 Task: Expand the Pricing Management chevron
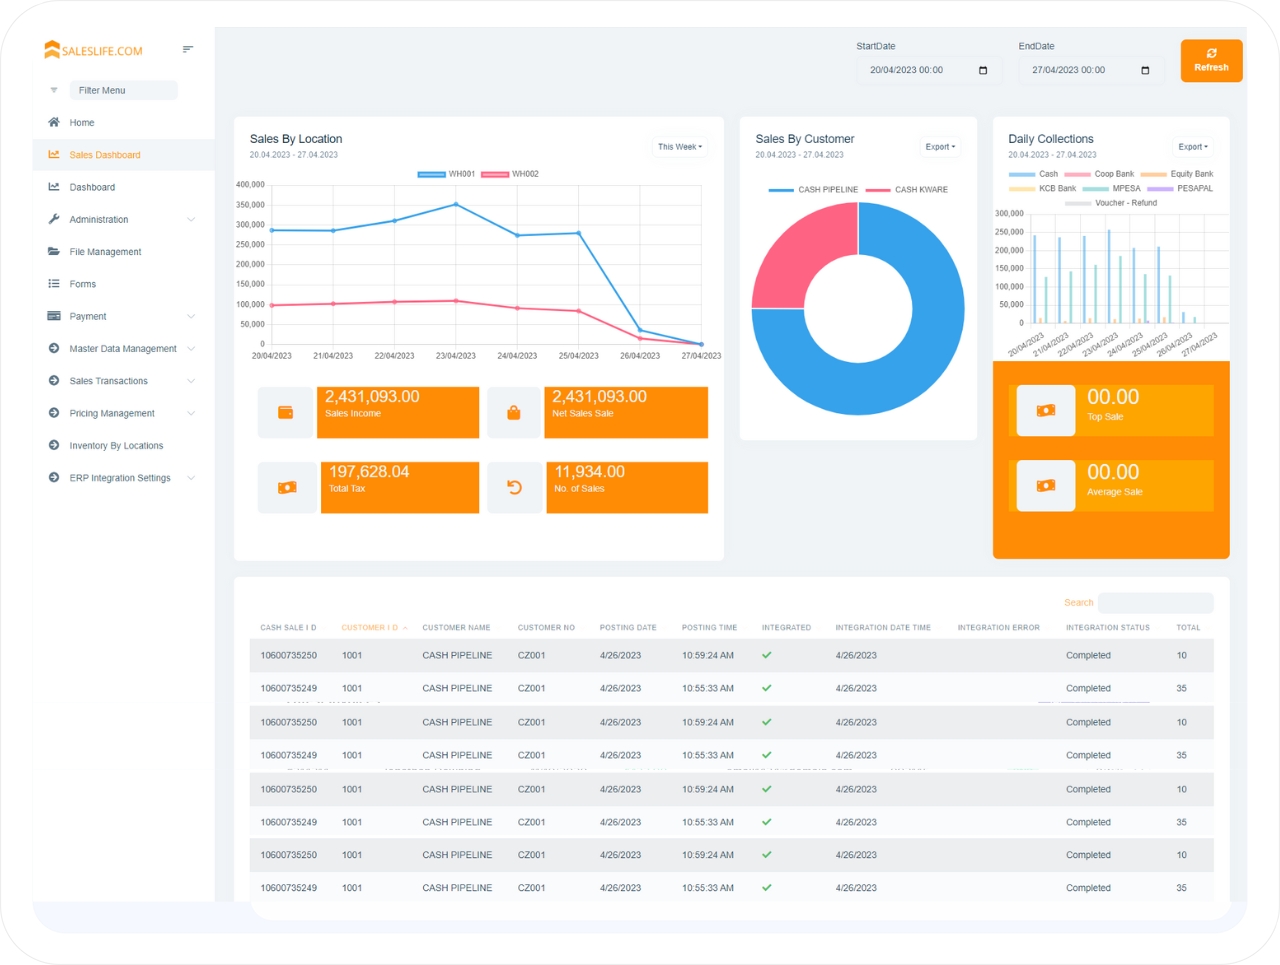click(191, 413)
